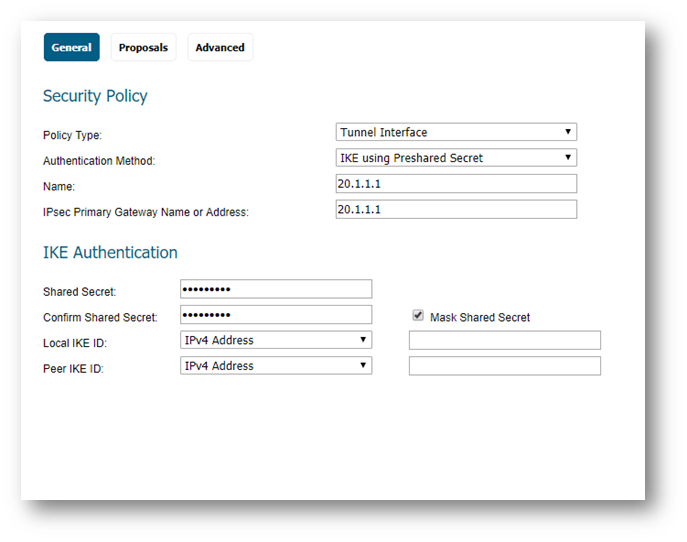
Task: Click the Mask Shared Secret label text
Action: coord(480,317)
